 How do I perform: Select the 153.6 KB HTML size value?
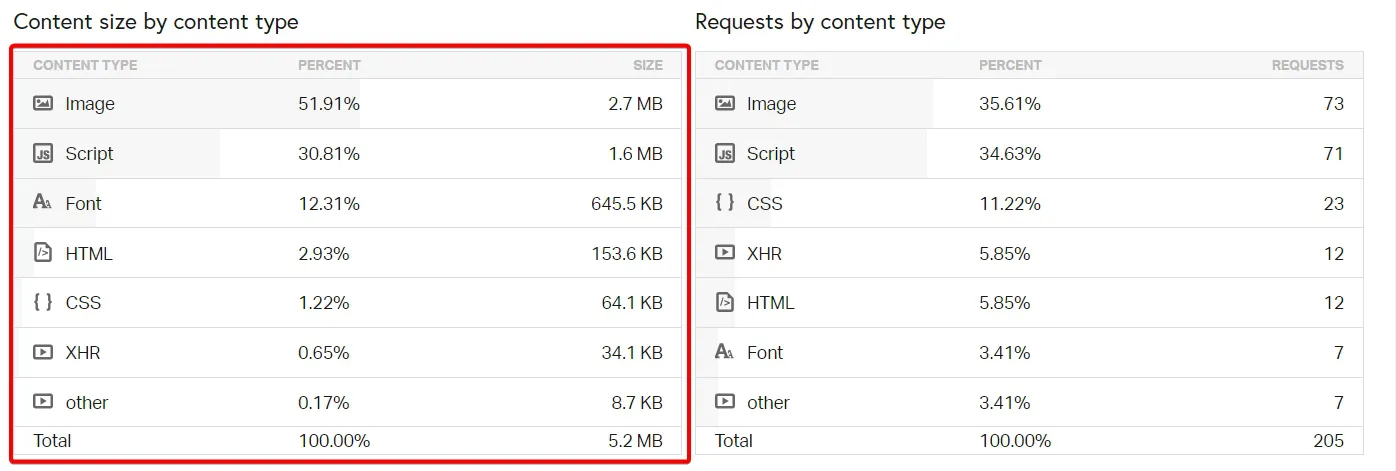tap(627, 254)
